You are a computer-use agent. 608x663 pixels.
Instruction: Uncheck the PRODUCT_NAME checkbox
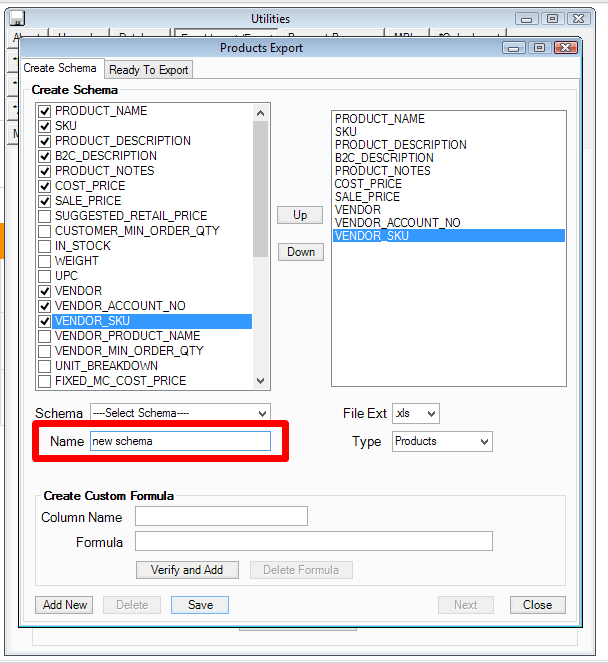(x=44, y=111)
